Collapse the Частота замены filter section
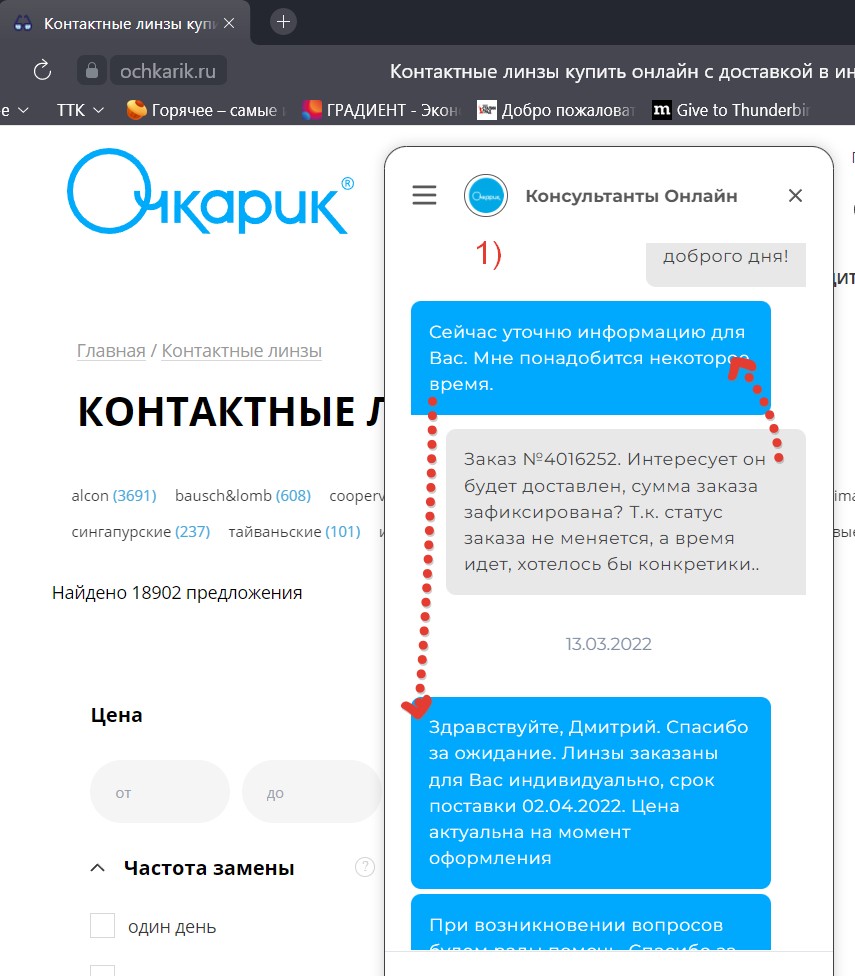This screenshot has height=976, width=855. pyautogui.click(x=98, y=868)
